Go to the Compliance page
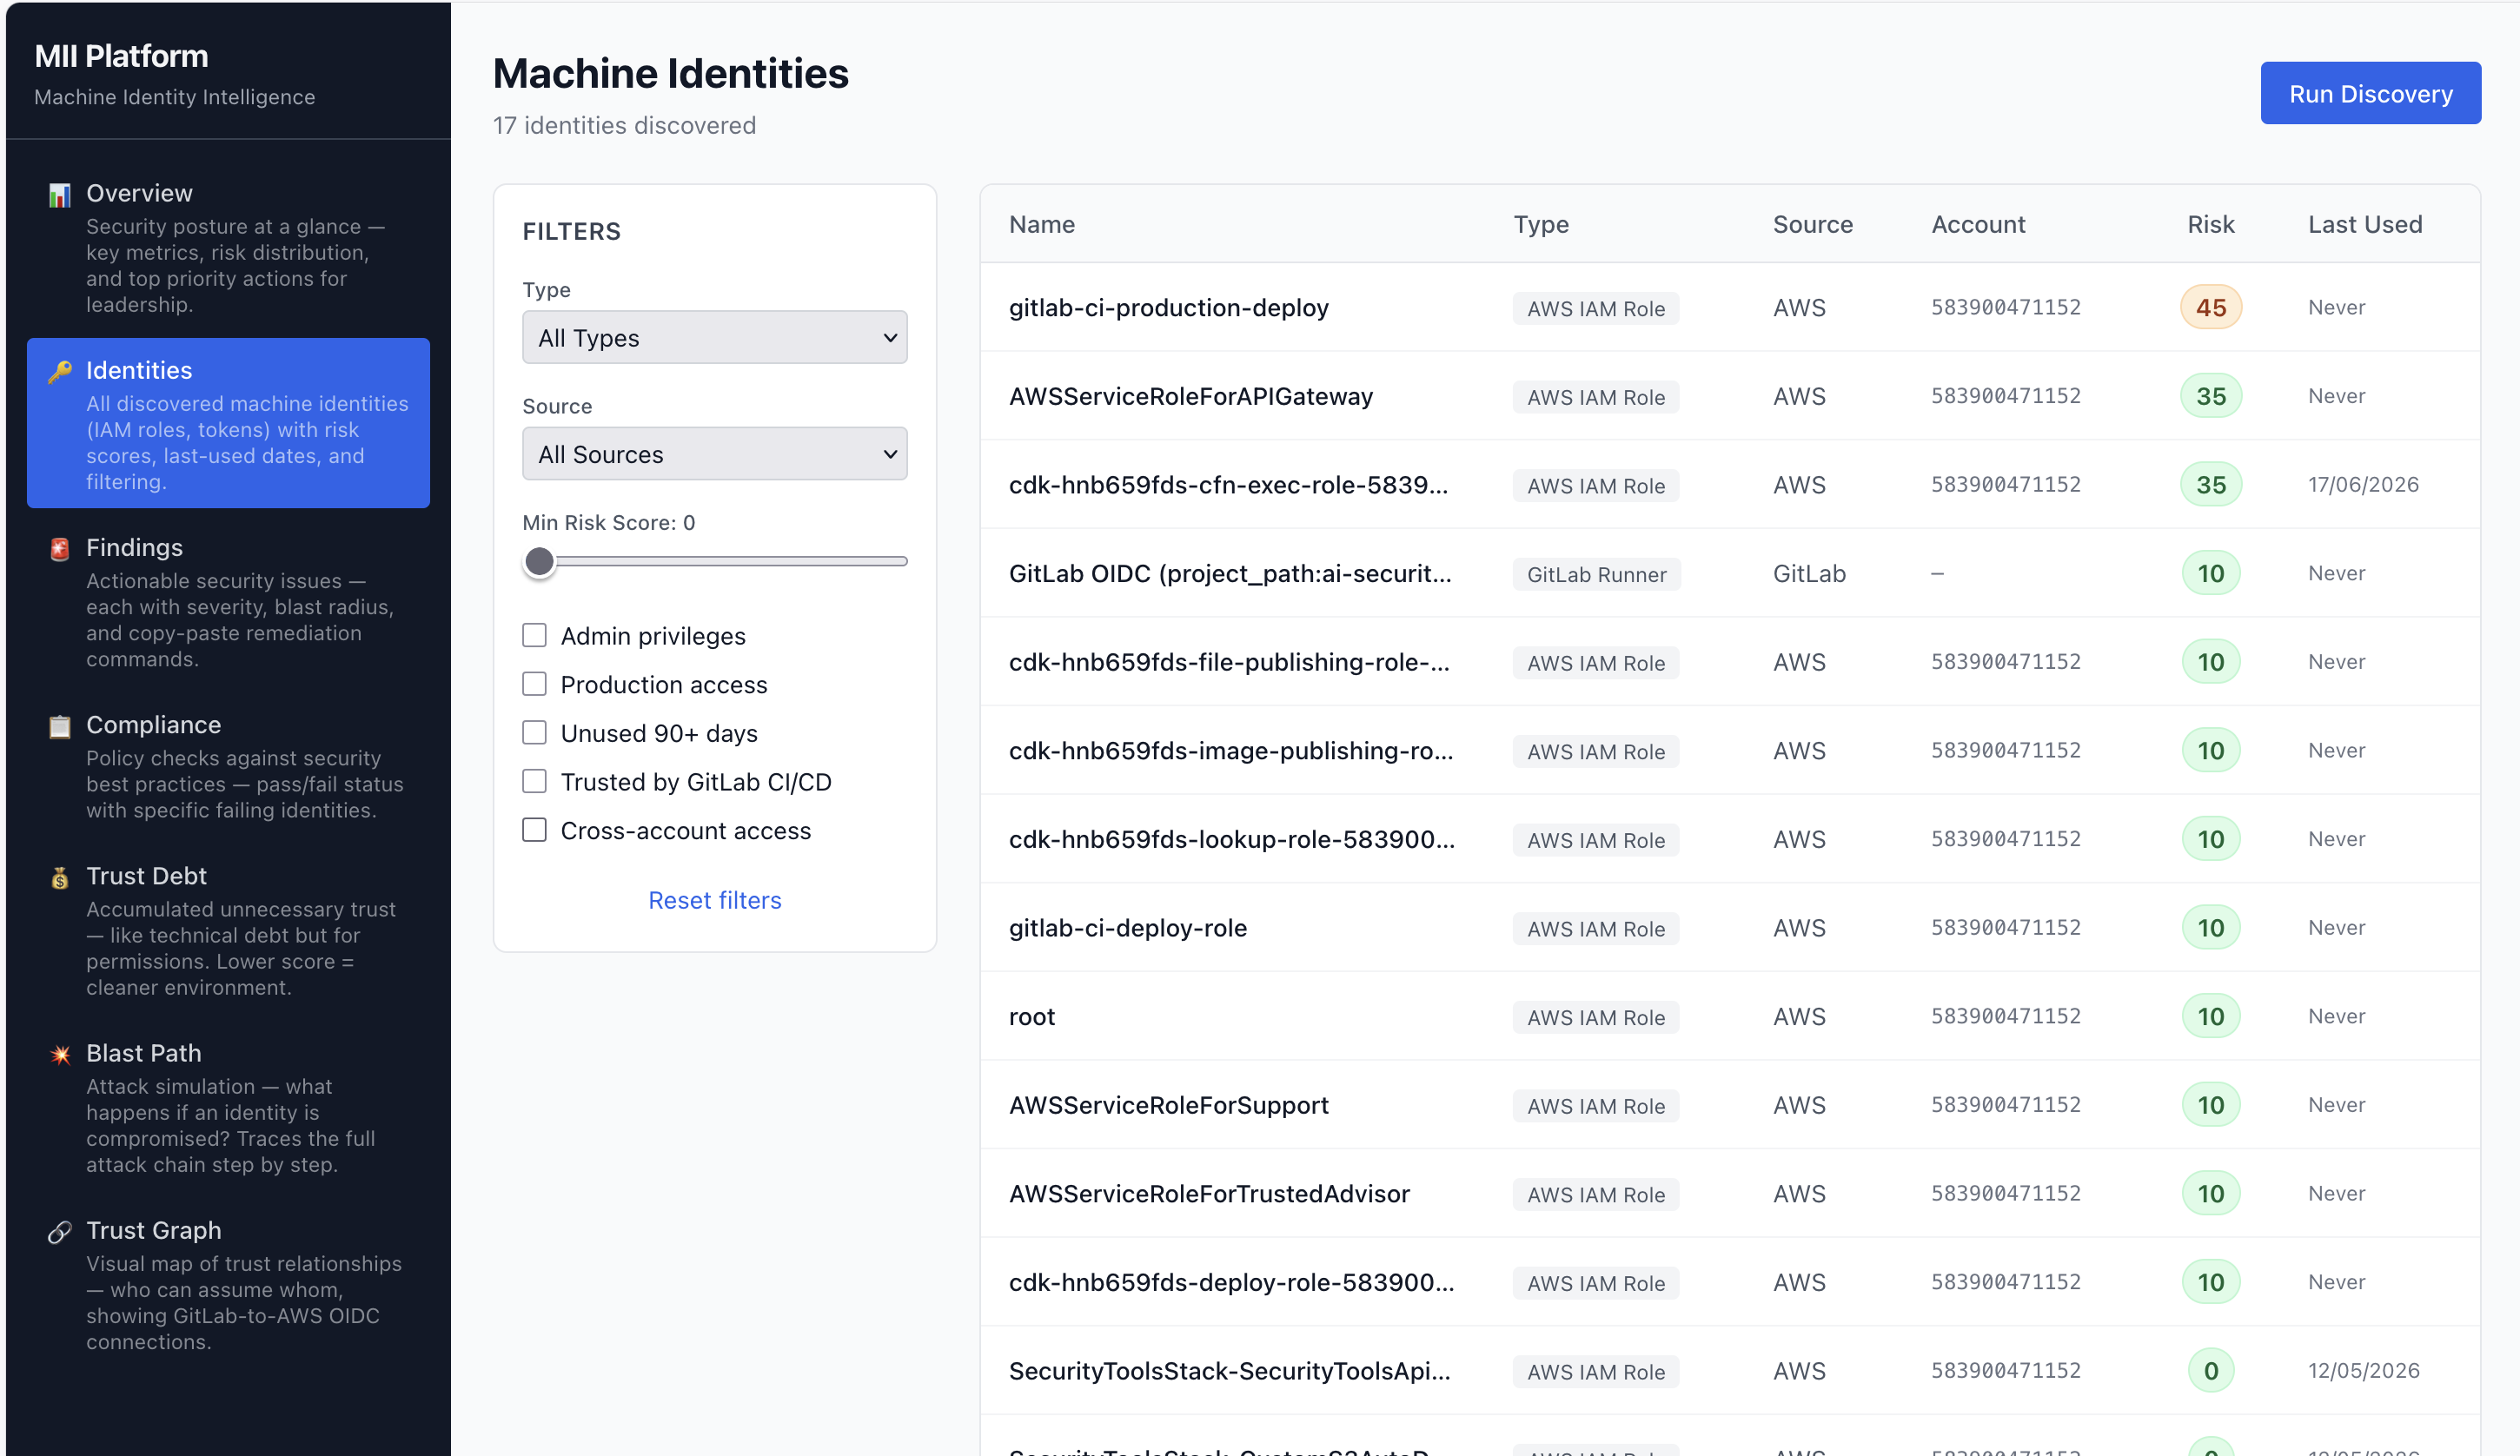The image size is (2520, 1456). click(228, 766)
